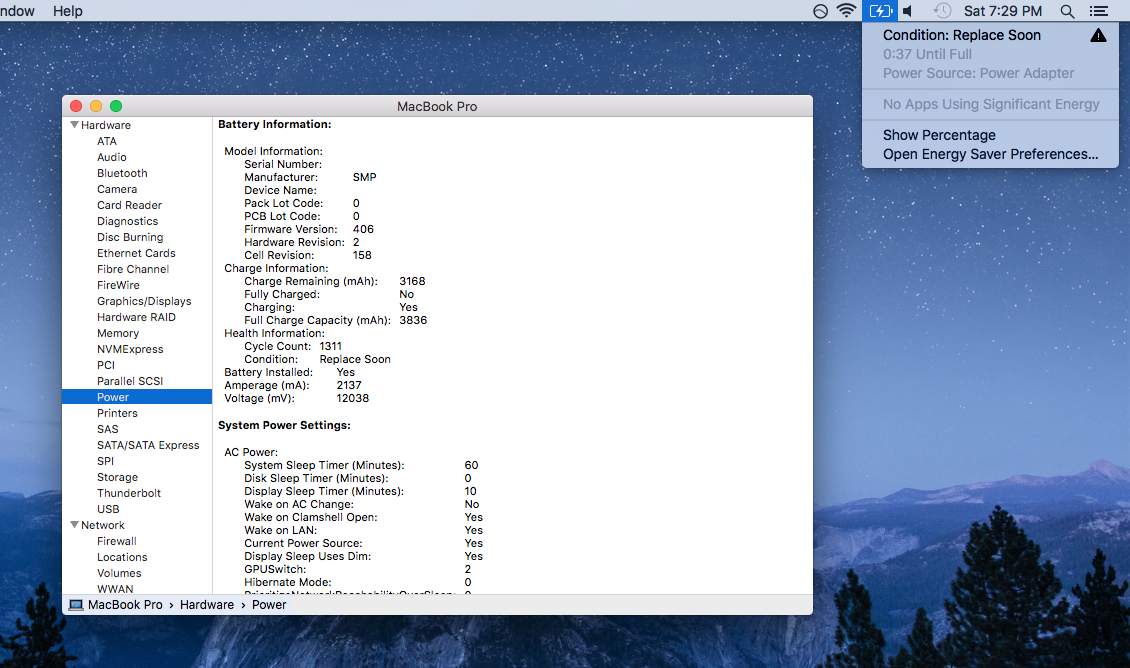
Task: Select Bluetooth in the sidebar
Action: click(x=122, y=173)
